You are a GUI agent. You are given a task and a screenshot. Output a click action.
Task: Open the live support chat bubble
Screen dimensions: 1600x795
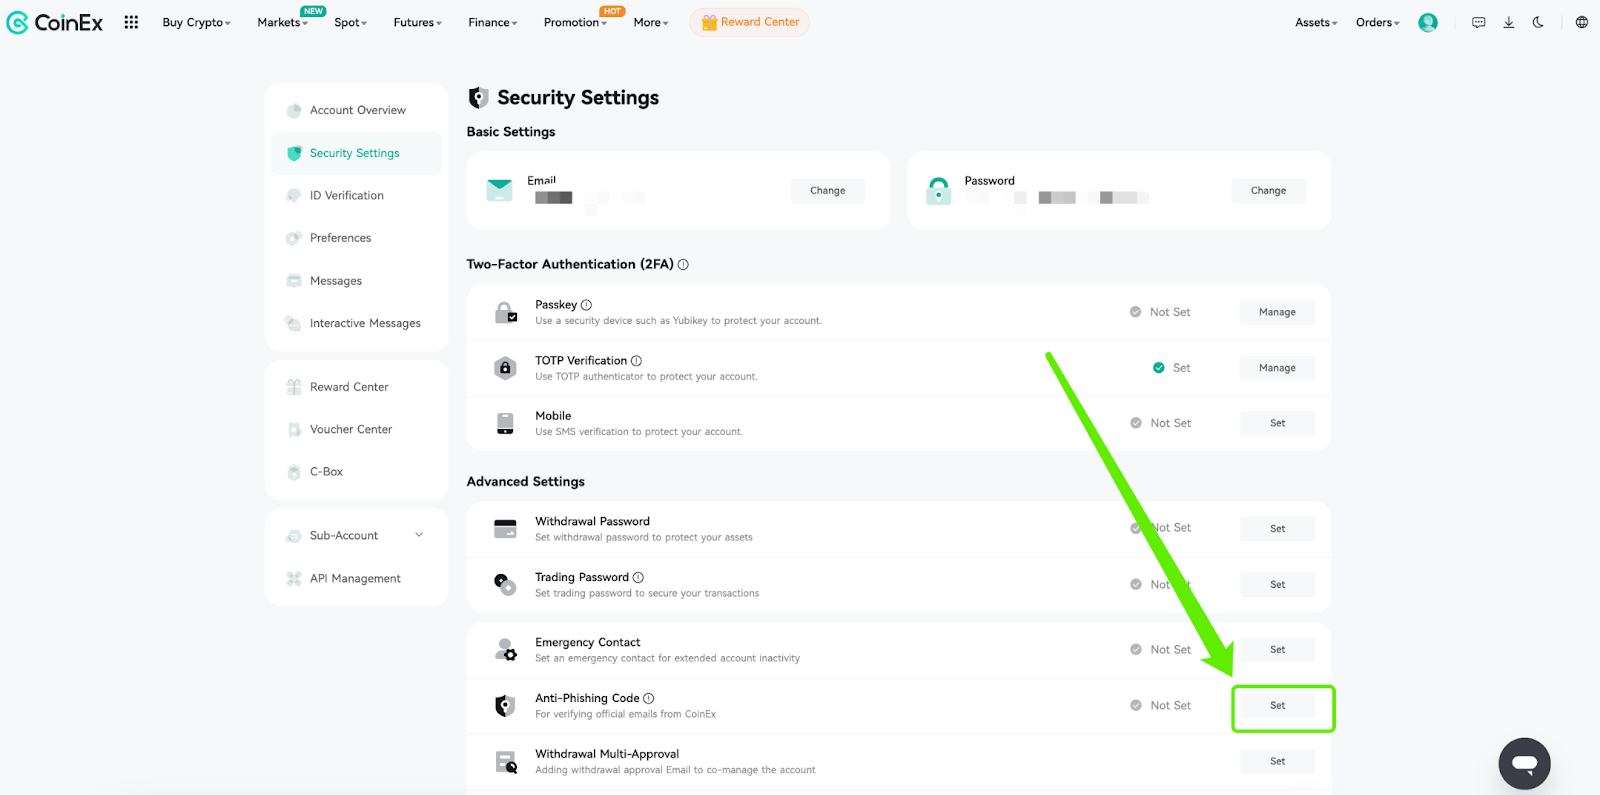(x=1524, y=764)
